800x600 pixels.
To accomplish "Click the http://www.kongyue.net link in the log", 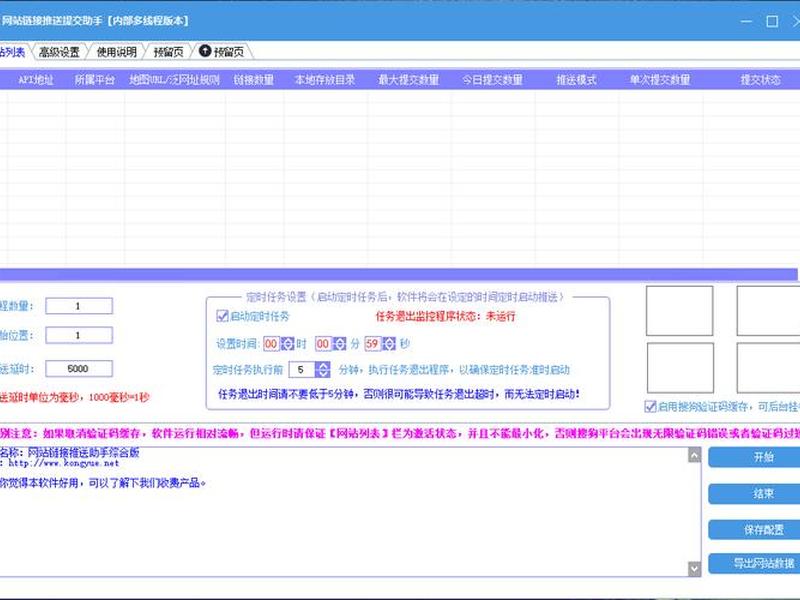I will coord(63,463).
